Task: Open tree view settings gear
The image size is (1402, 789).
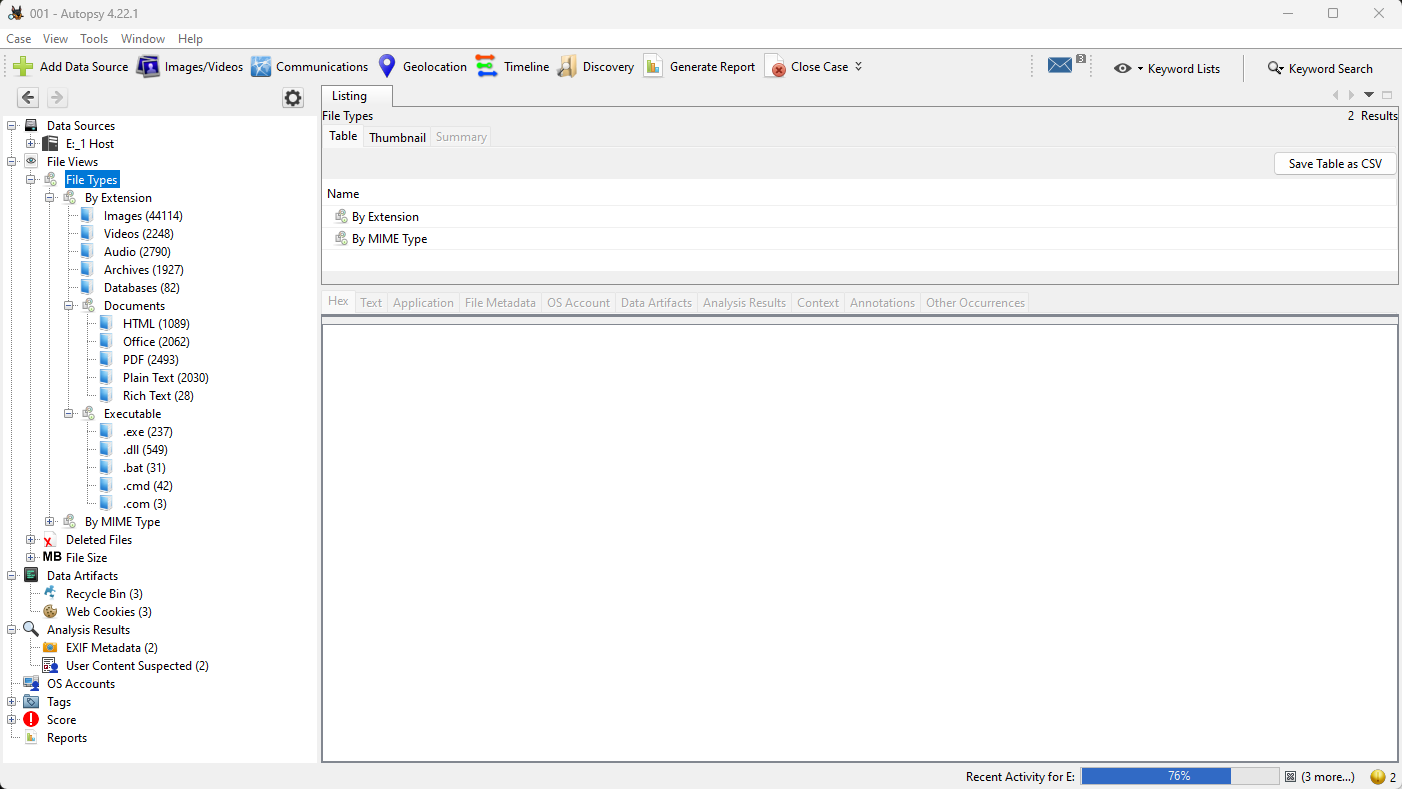Action: (292, 98)
